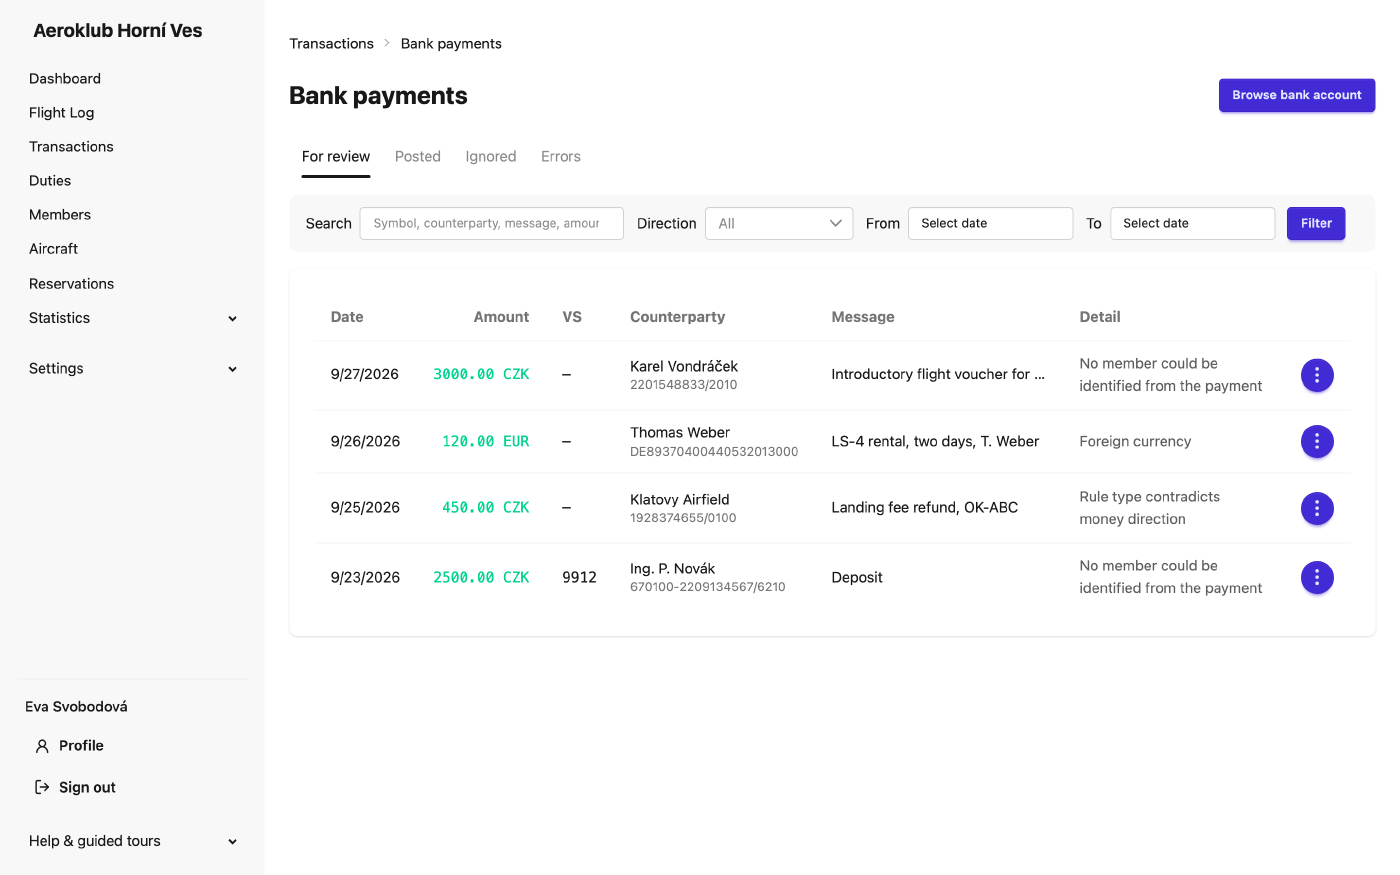Switch to the For review tab

pyautogui.click(x=336, y=157)
